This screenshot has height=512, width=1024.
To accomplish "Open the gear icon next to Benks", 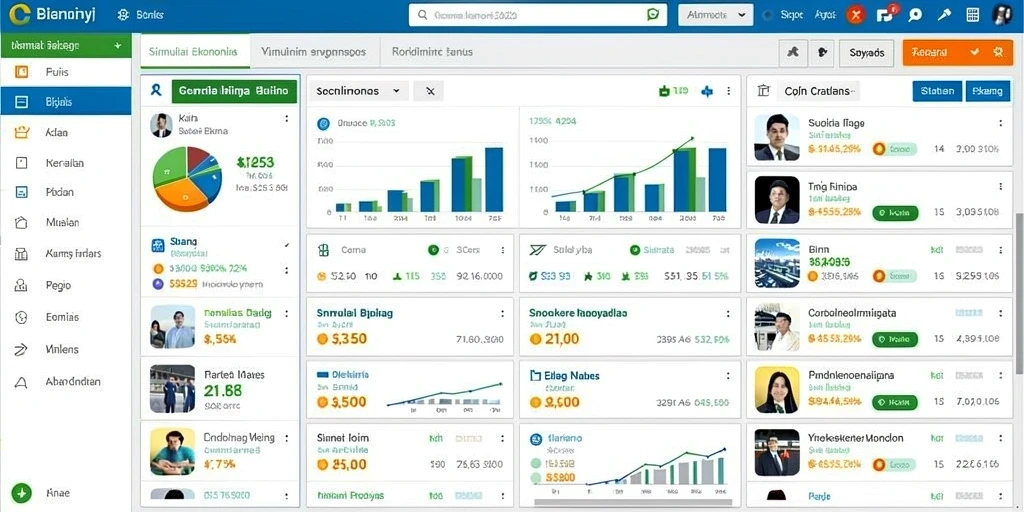I will (123, 15).
